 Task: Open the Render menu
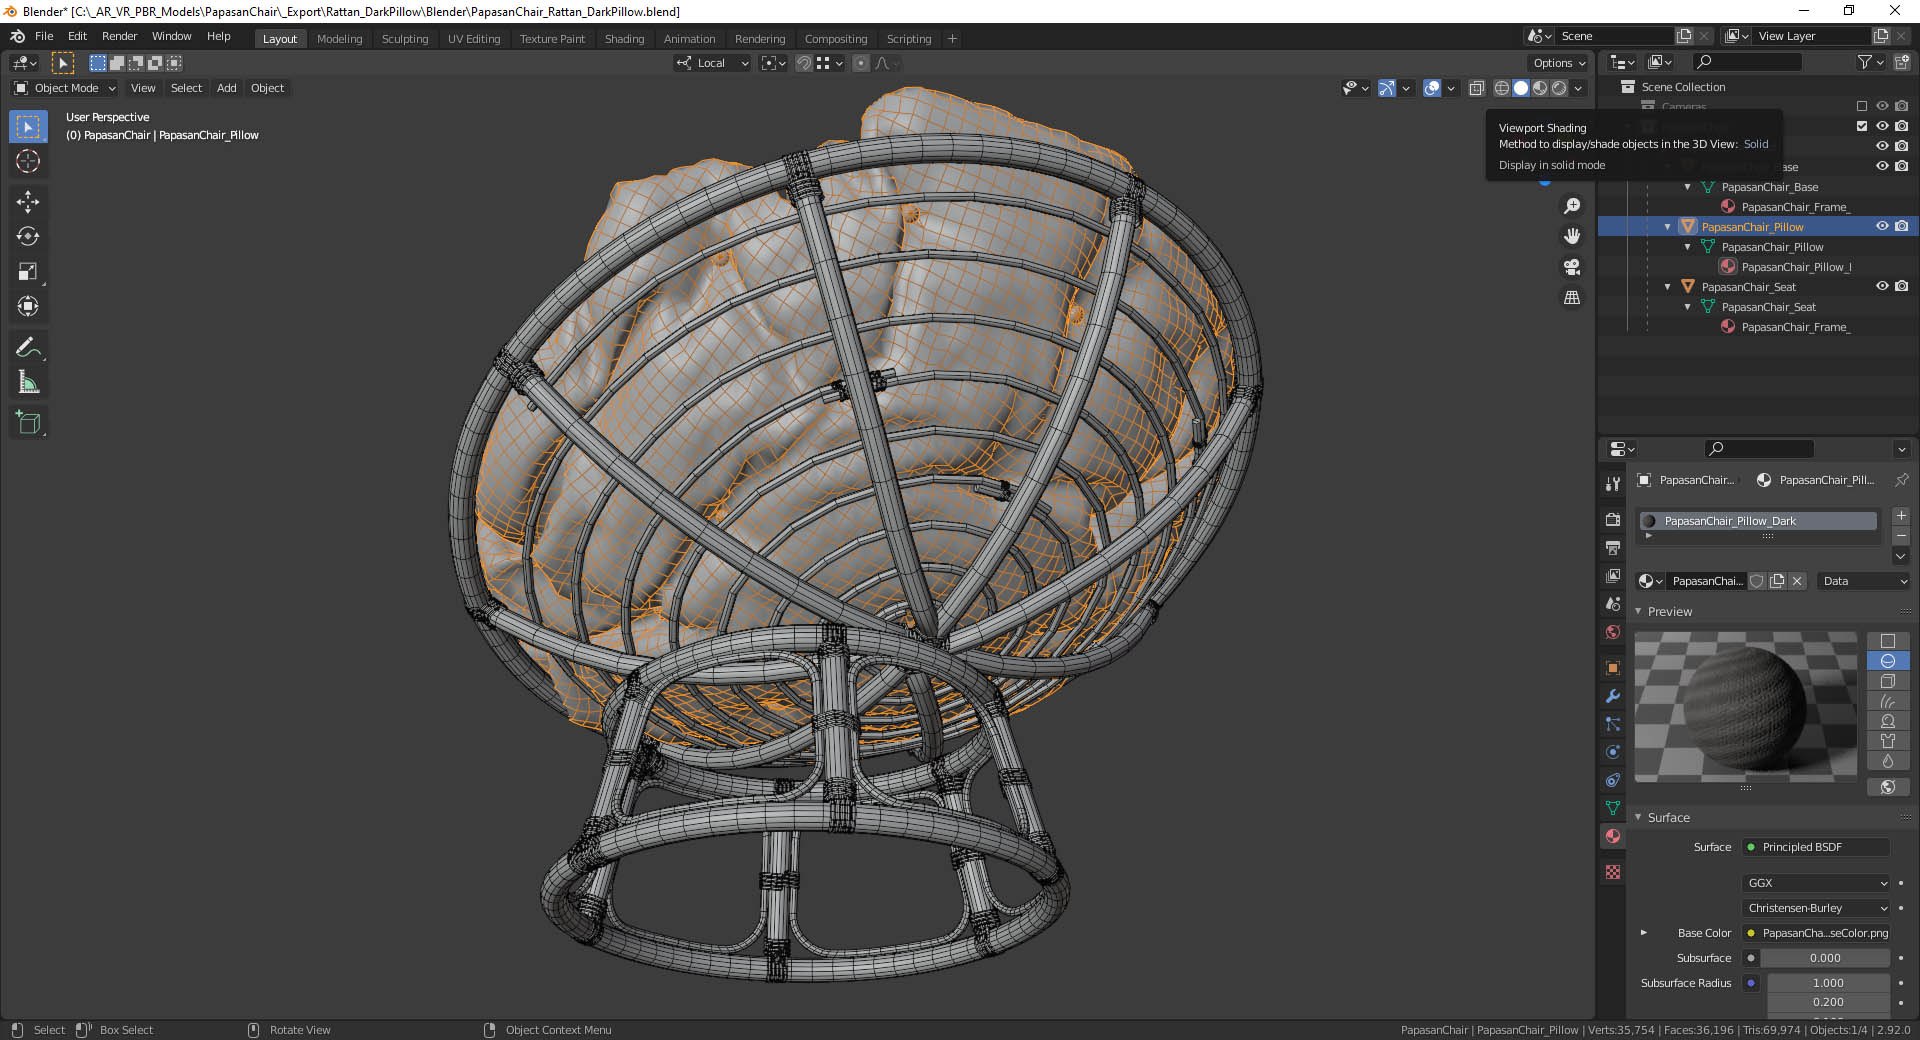[x=119, y=36]
